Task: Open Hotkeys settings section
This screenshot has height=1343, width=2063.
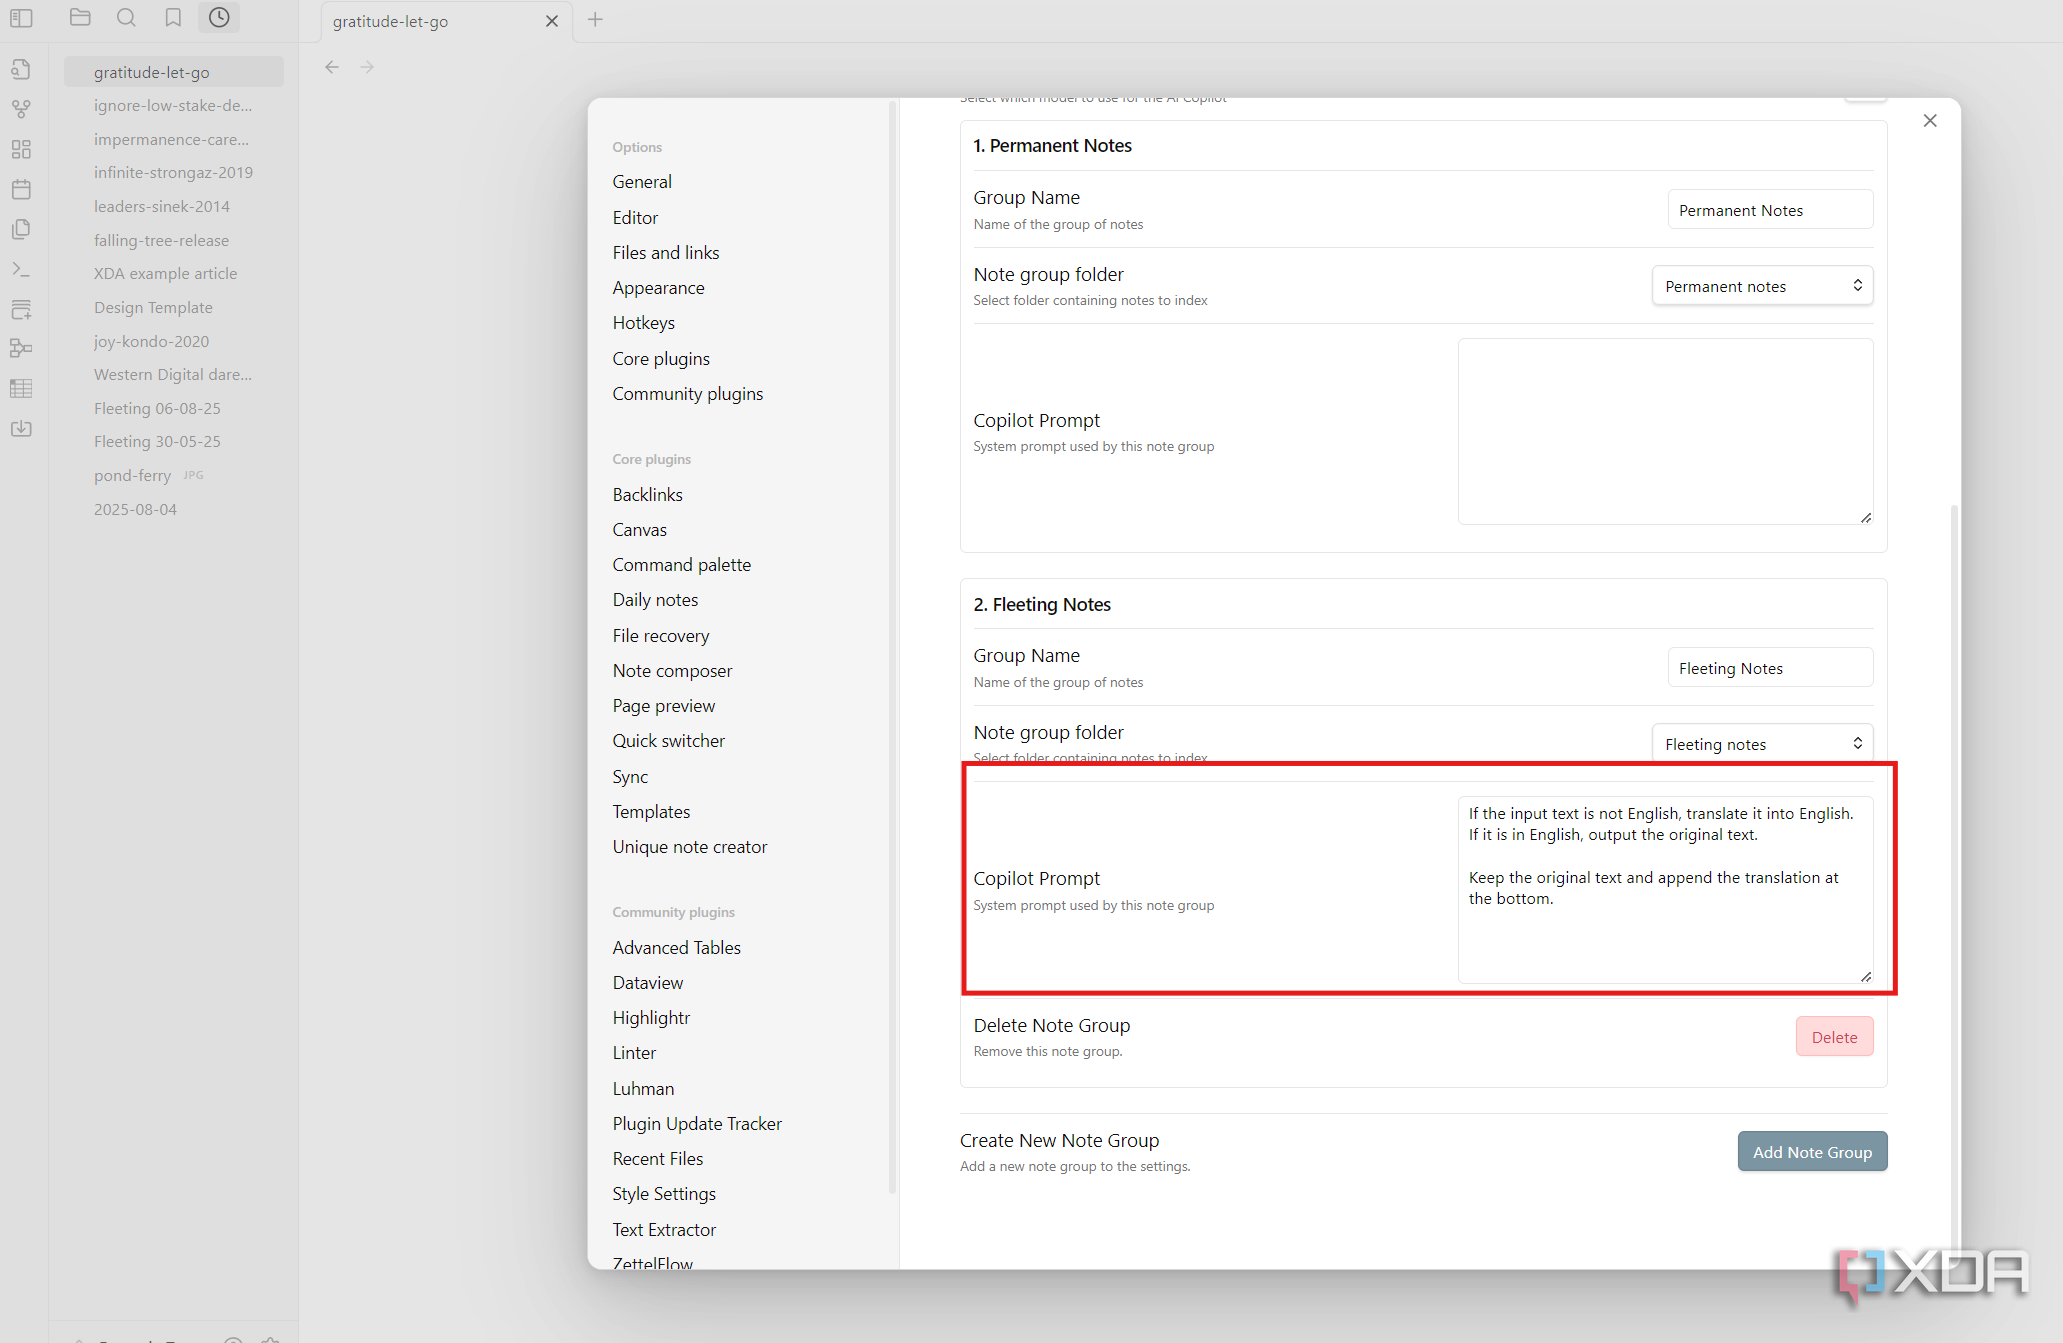Action: click(x=643, y=322)
